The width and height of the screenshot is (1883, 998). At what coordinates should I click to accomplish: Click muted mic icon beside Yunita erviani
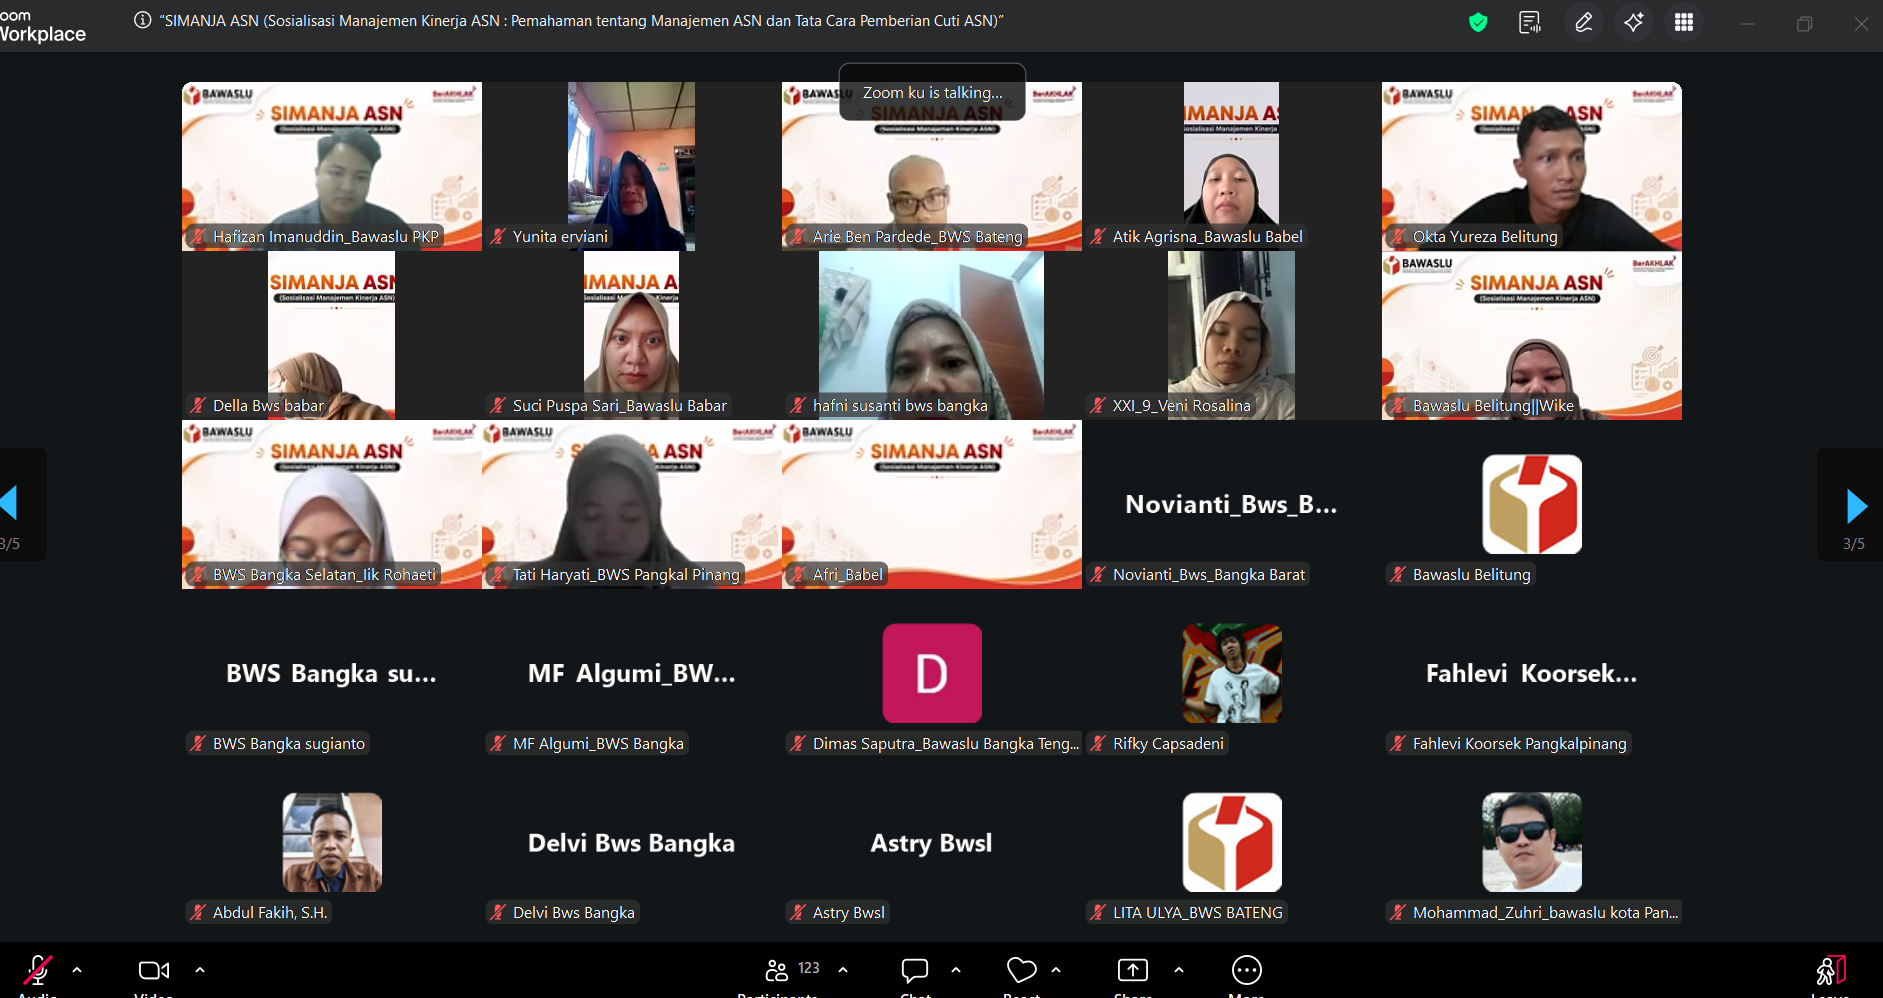coord(499,237)
